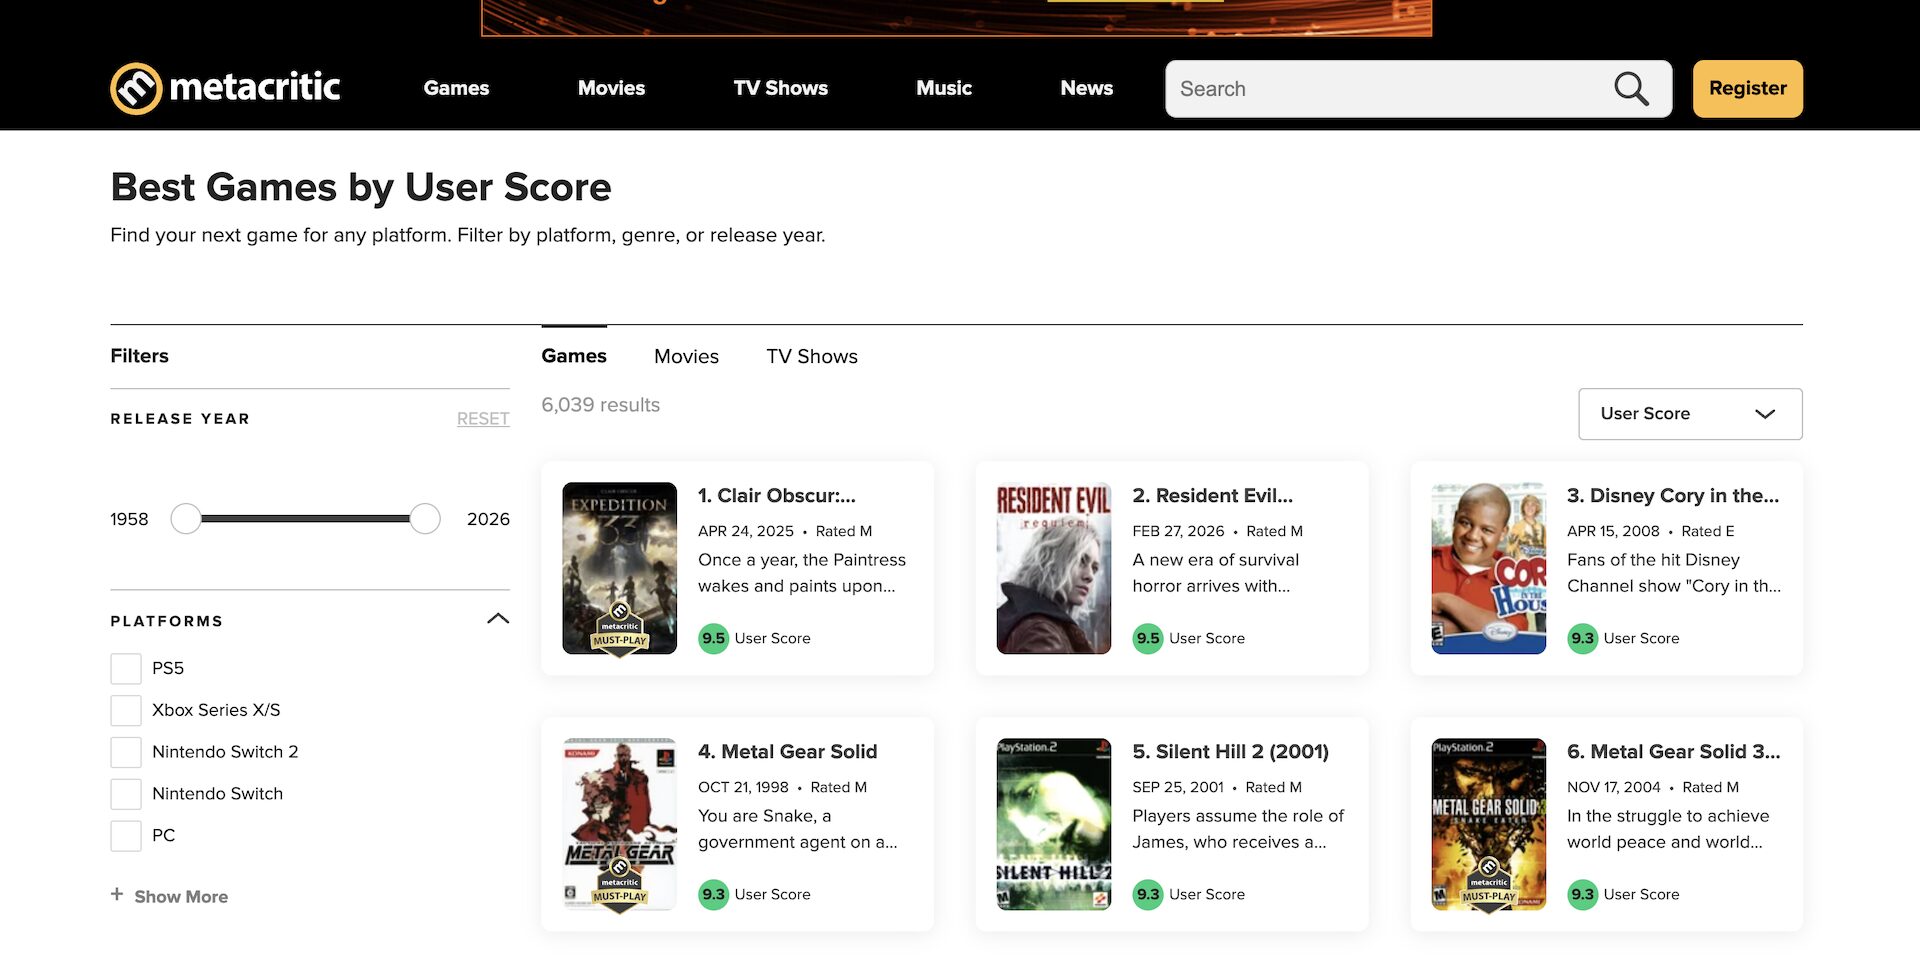Viewport: 1920px width, 955px height.
Task: Open the Disney Cory in the House cover
Action: [1488, 568]
